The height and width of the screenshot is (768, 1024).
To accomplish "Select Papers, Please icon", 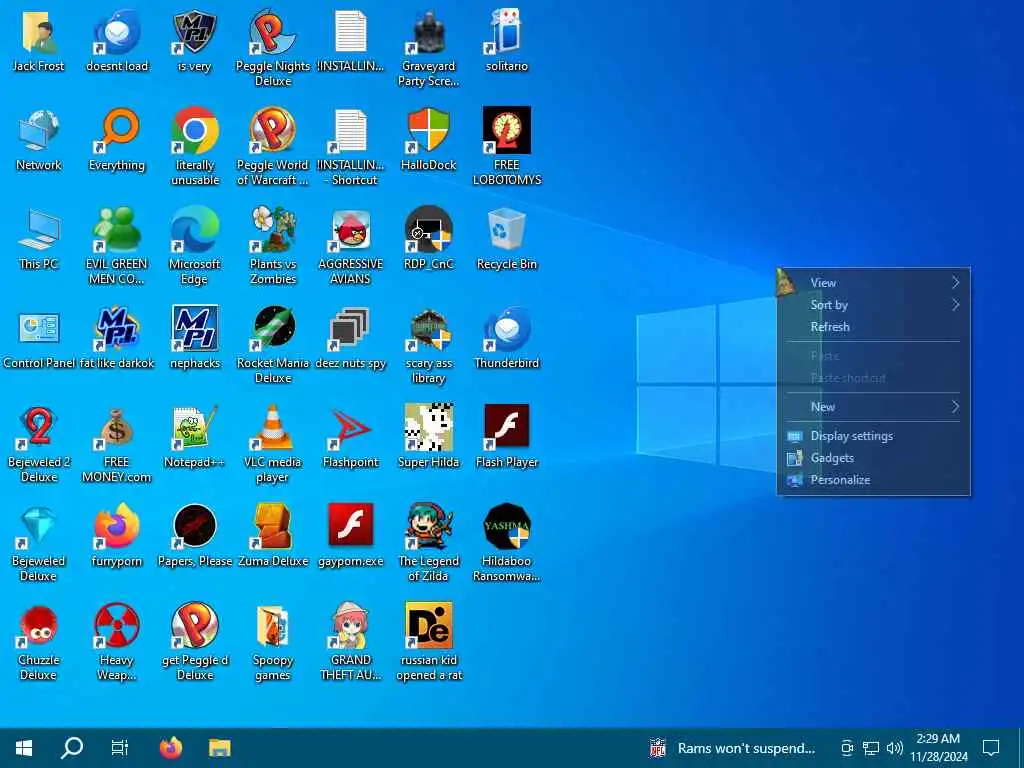I will [x=195, y=526].
